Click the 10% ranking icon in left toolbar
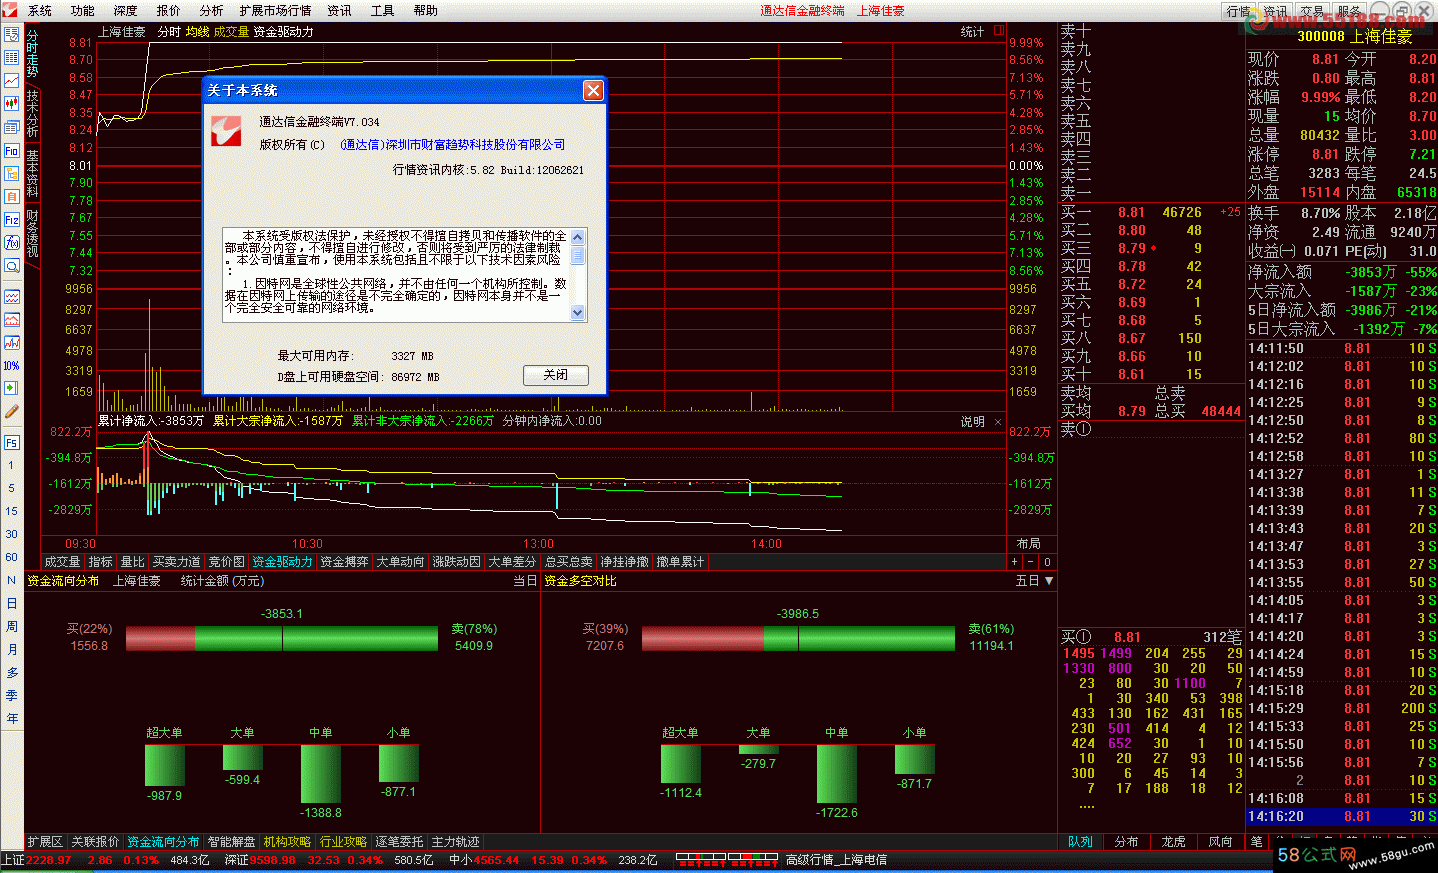The image size is (1438, 873). pyautogui.click(x=12, y=366)
